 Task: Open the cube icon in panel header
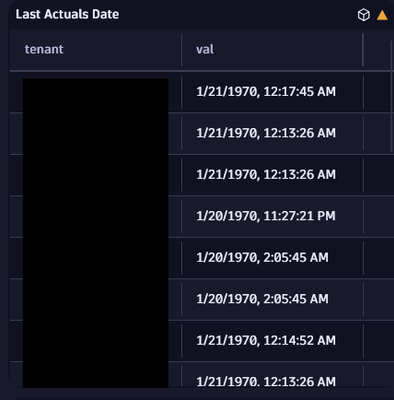[363, 15]
